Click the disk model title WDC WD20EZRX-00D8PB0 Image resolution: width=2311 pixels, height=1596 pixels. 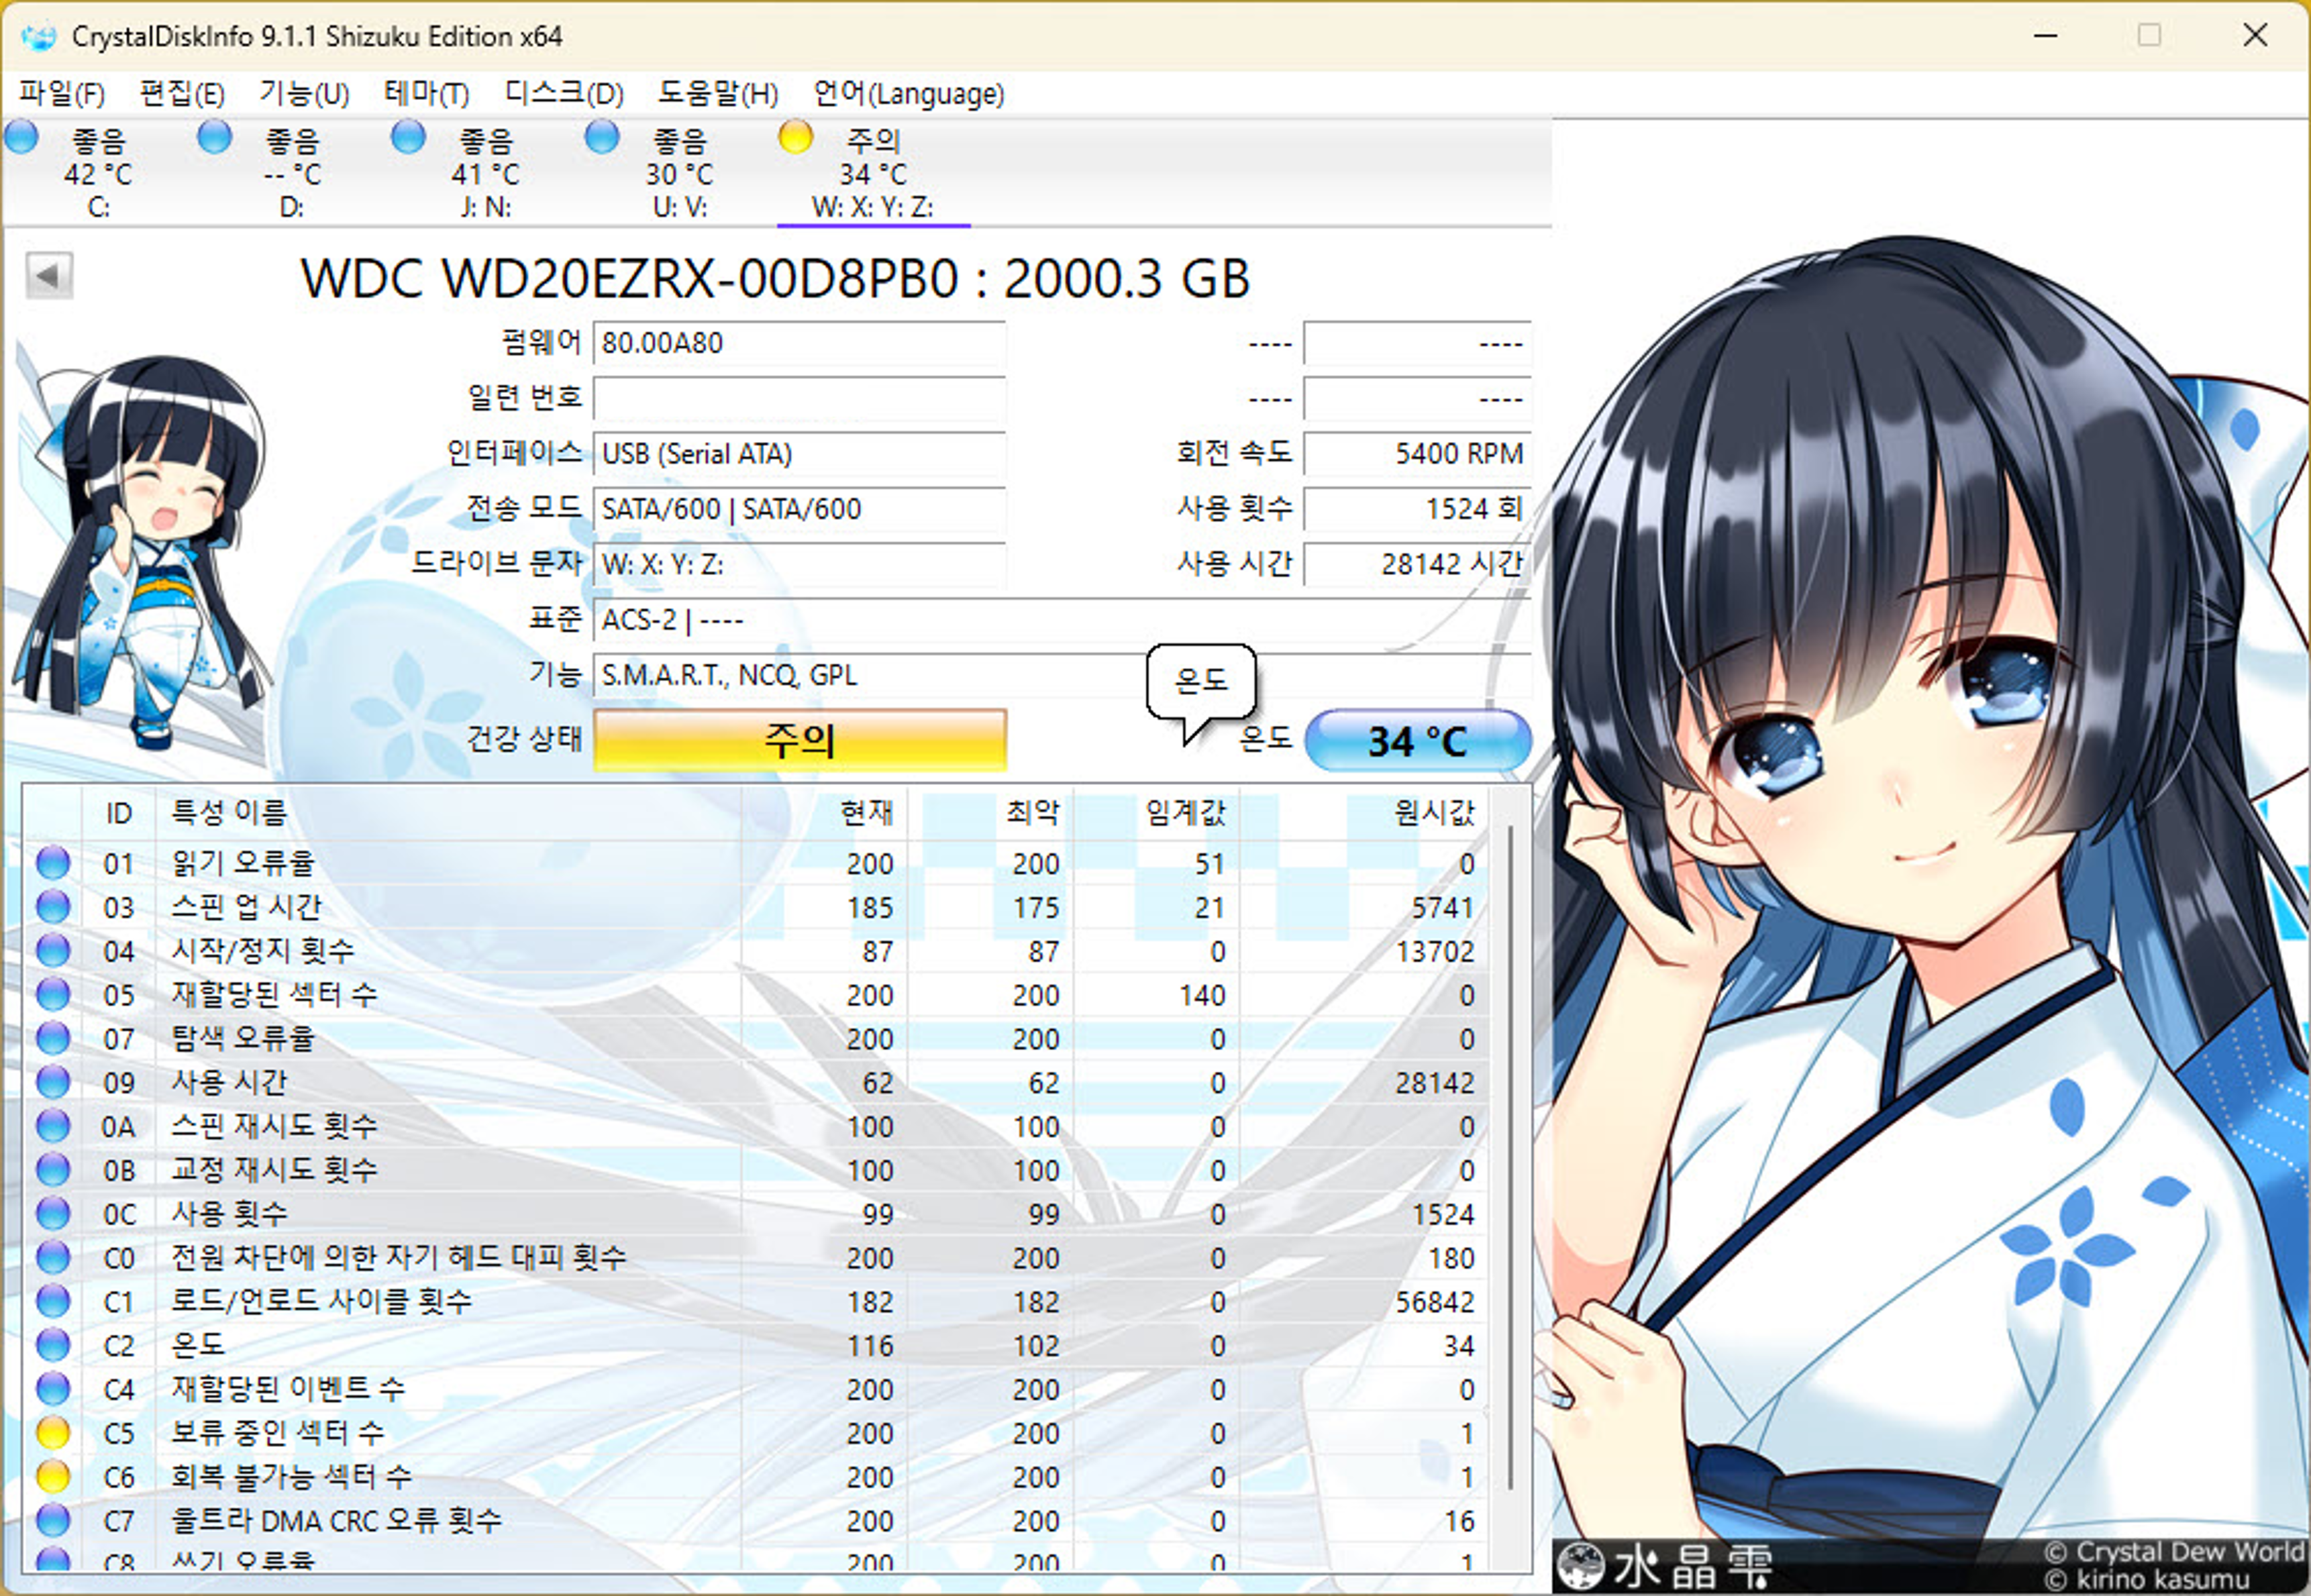(x=775, y=278)
